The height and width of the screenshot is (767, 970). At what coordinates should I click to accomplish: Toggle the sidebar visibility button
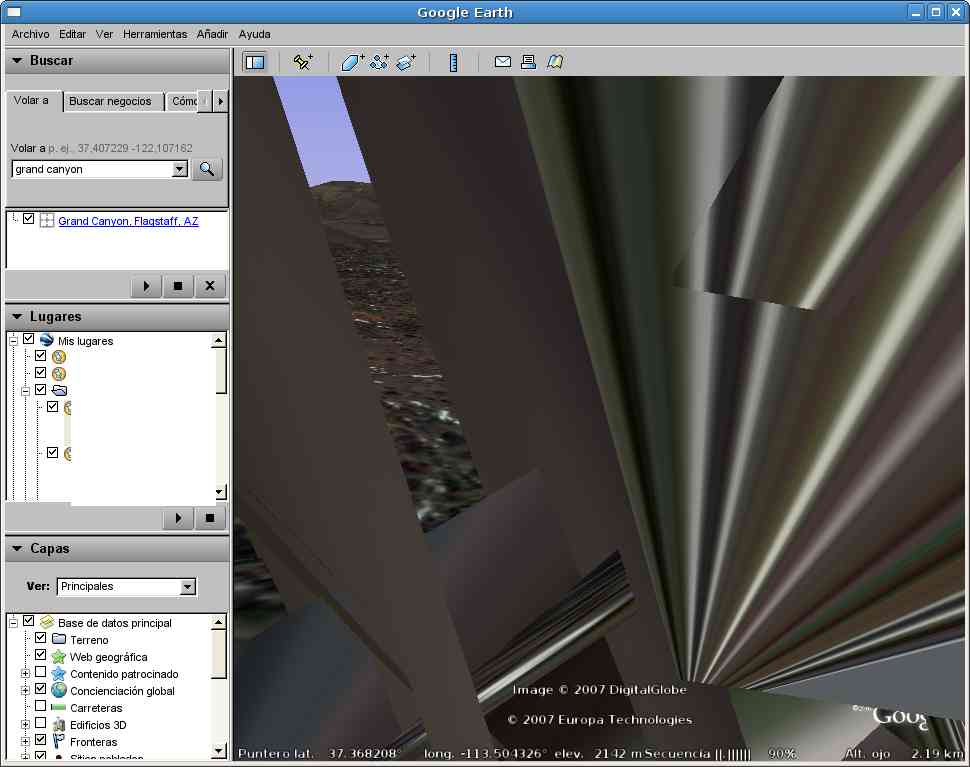[255, 62]
